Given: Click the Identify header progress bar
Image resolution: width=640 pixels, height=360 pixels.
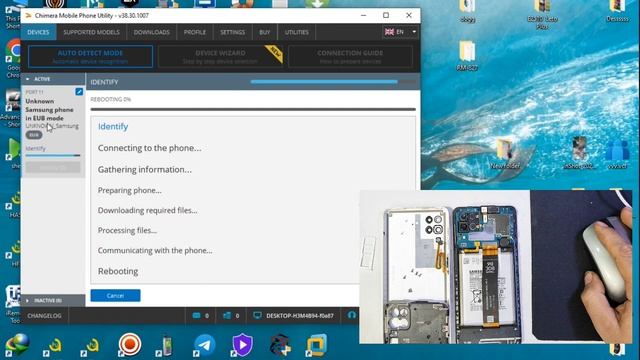Looking at the screenshot, I should click(x=333, y=82).
